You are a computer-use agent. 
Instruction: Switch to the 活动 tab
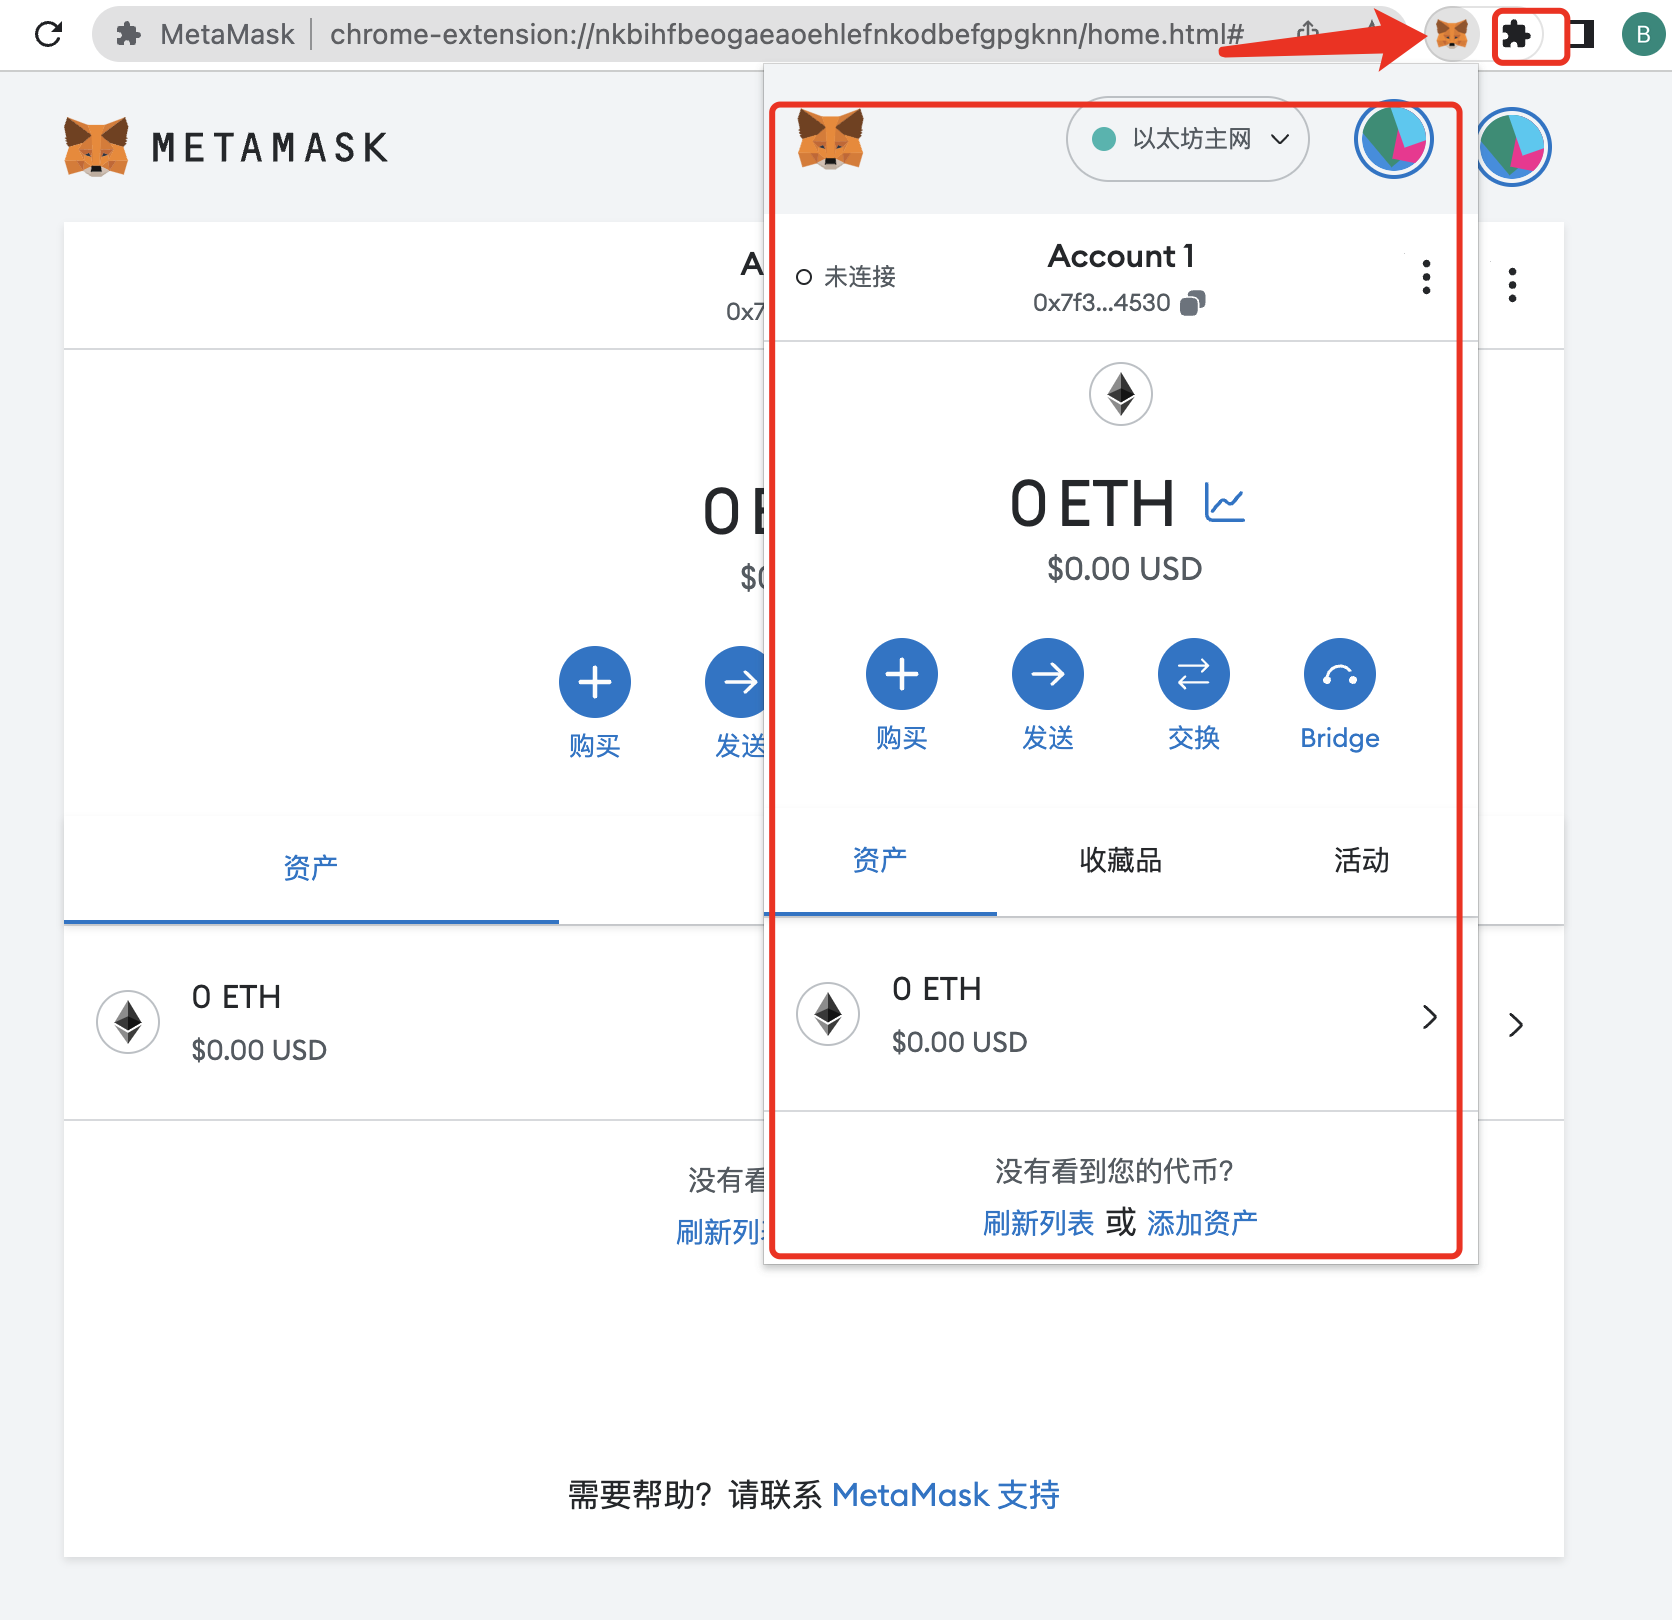pyautogui.click(x=1361, y=860)
